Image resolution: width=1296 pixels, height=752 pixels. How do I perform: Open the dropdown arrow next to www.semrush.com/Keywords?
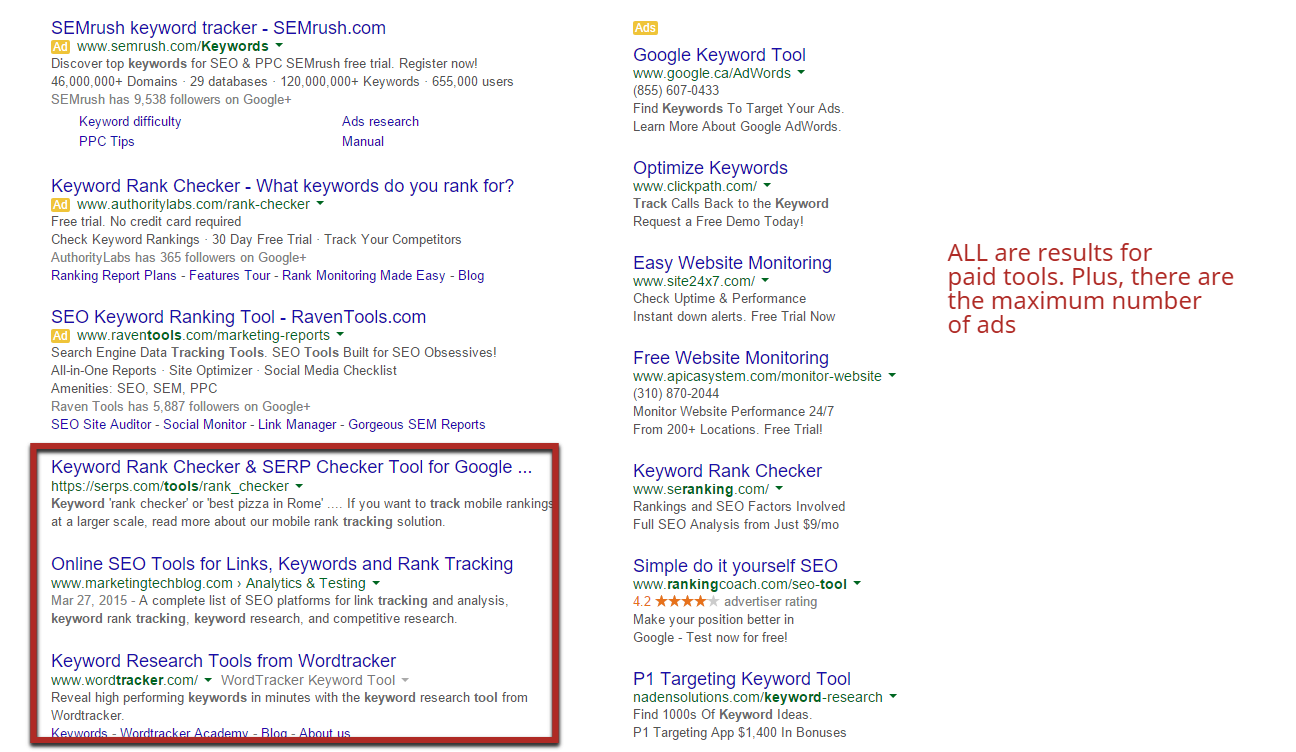279,45
